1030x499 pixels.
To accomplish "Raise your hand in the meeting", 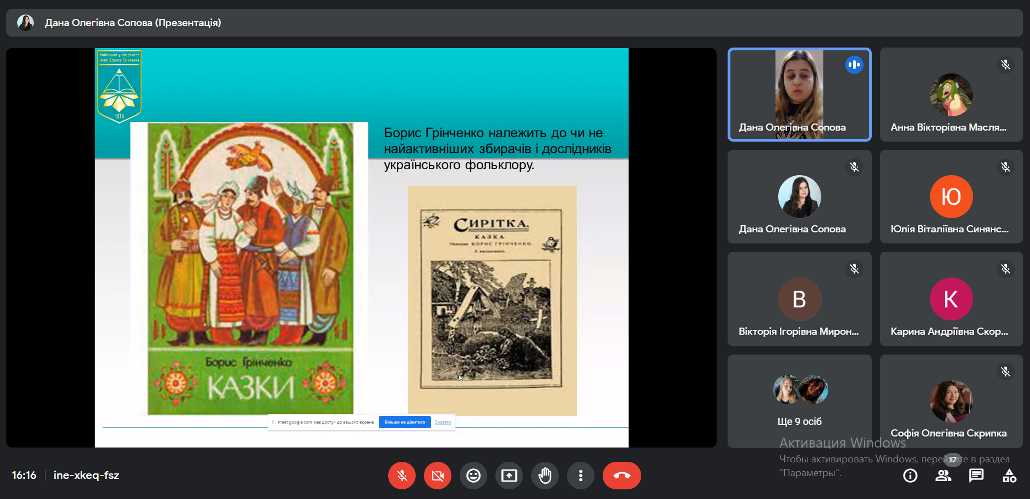I will point(545,475).
